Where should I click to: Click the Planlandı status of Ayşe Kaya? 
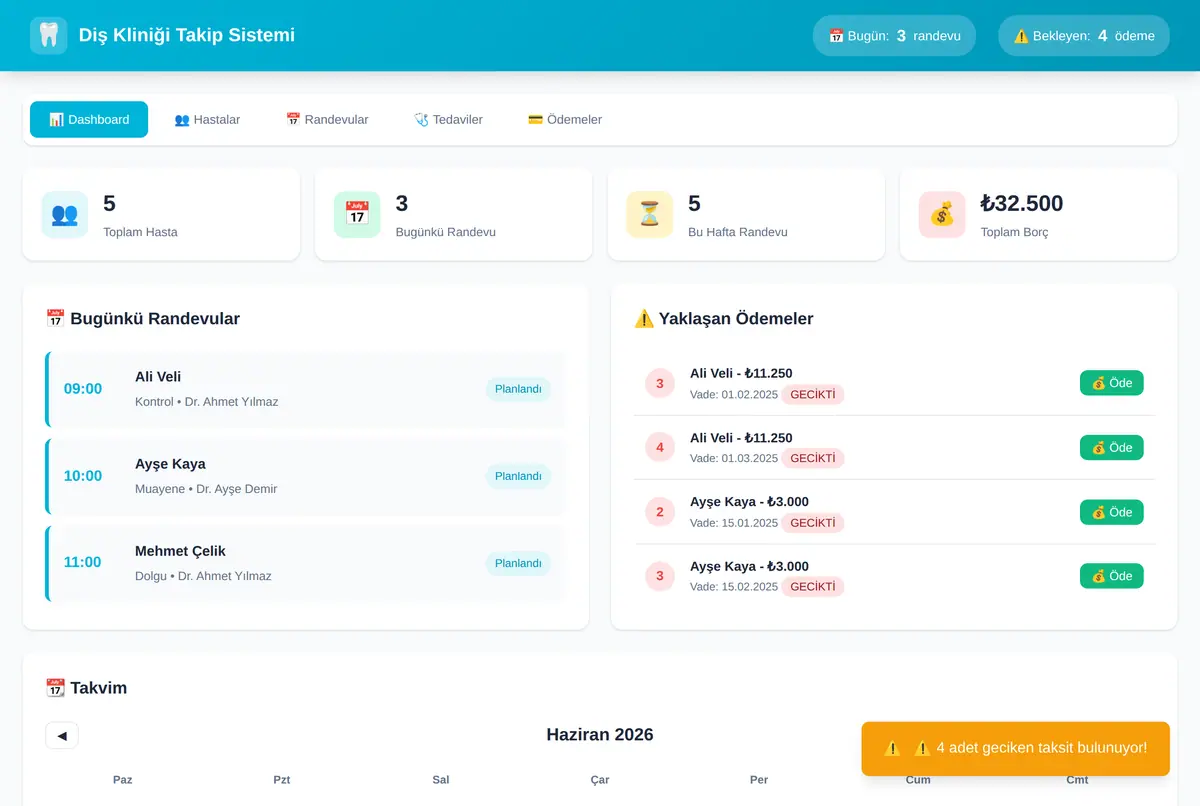coord(518,476)
